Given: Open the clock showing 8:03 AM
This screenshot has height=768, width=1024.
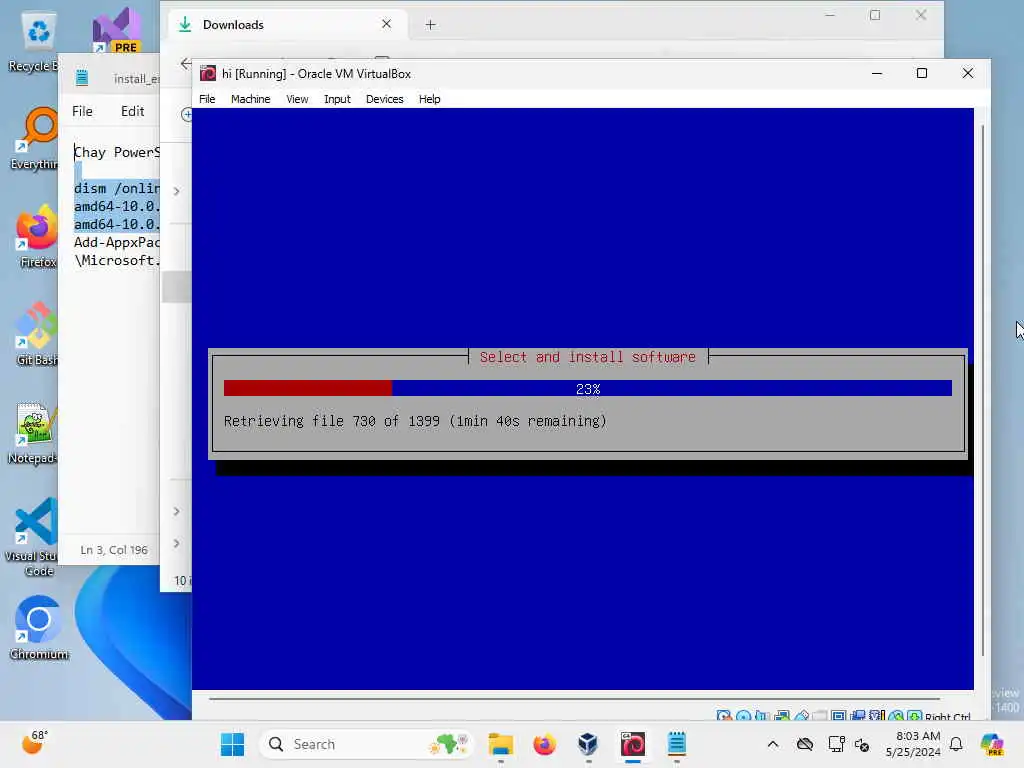Looking at the screenshot, I should (913, 744).
